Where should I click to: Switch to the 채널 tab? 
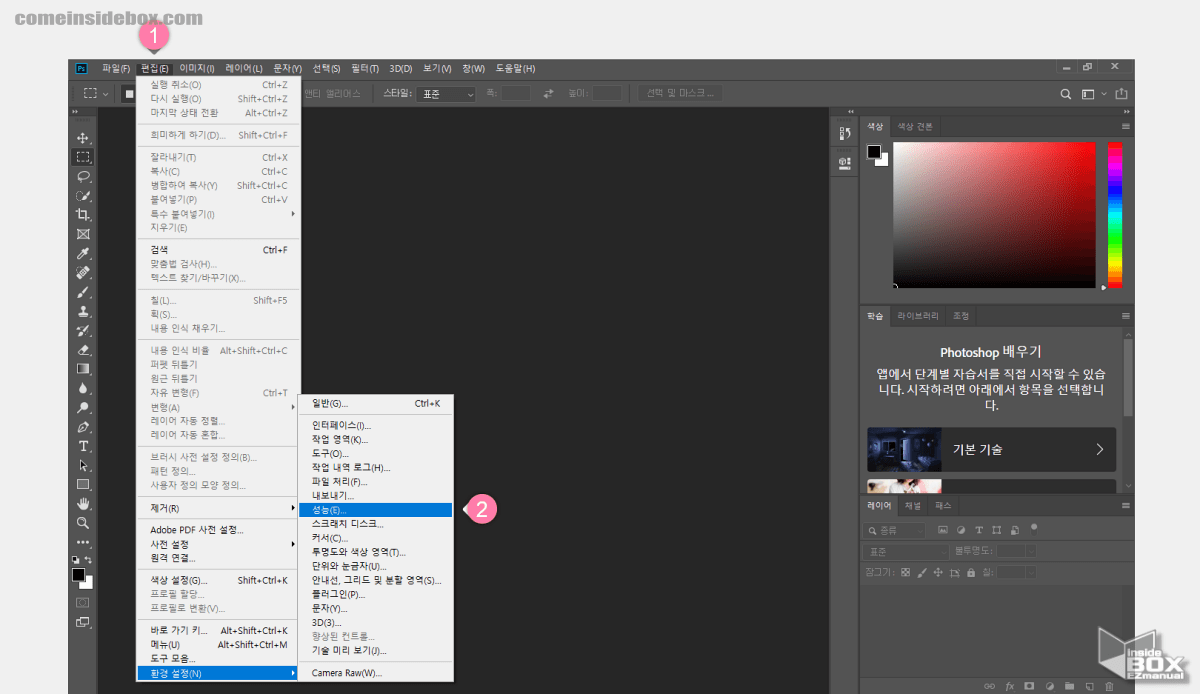click(912, 505)
